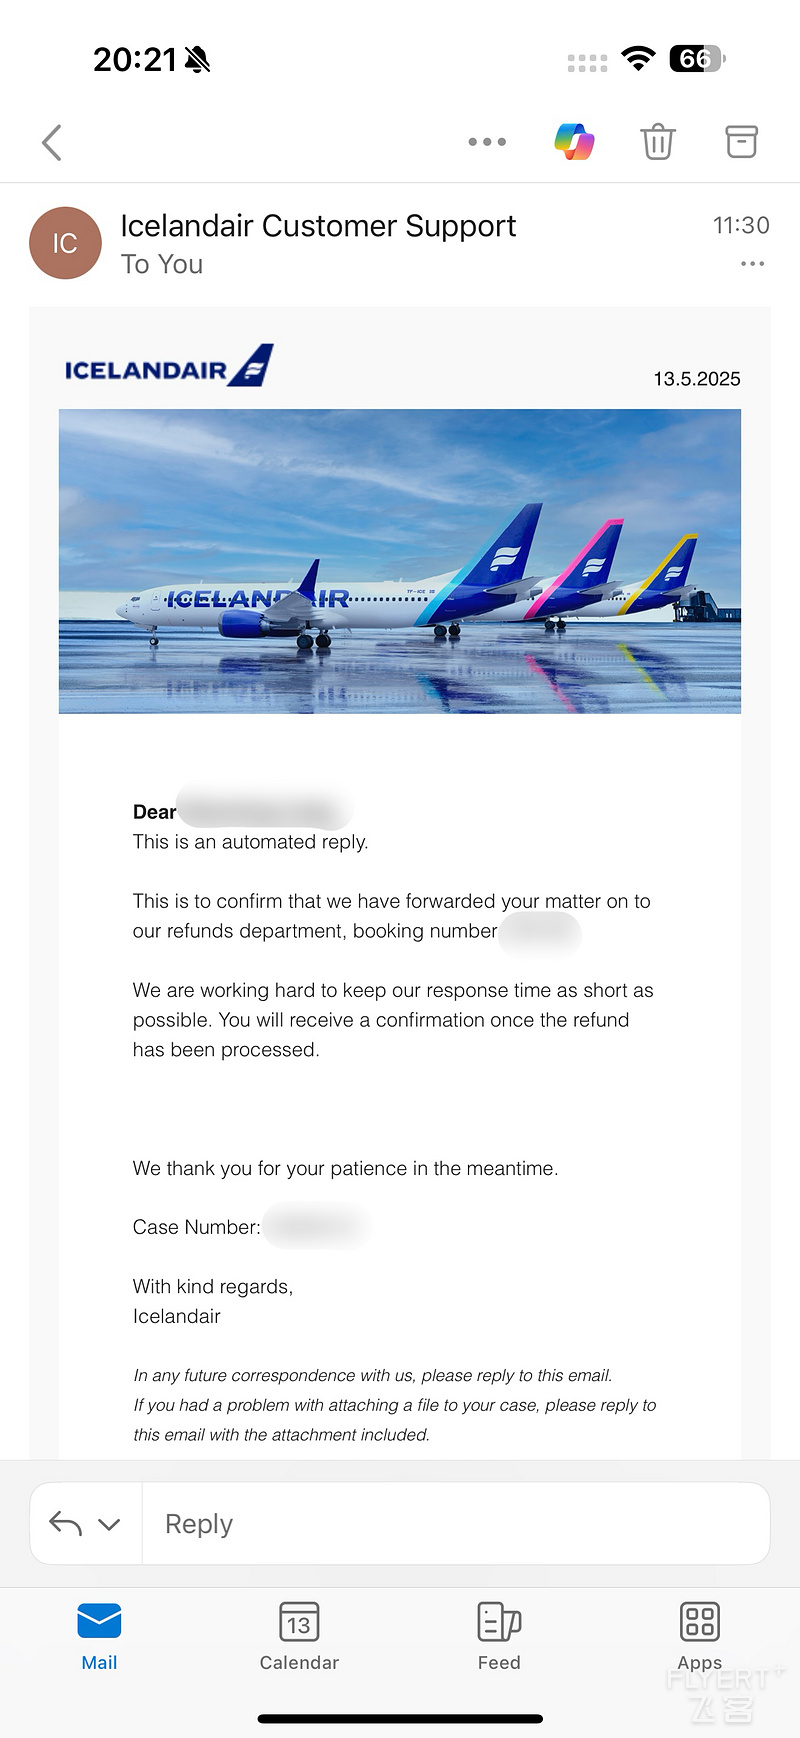Image resolution: width=800 pixels, height=1738 pixels.
Task: Switch to the Mail tab
Action: [99, 1637]
